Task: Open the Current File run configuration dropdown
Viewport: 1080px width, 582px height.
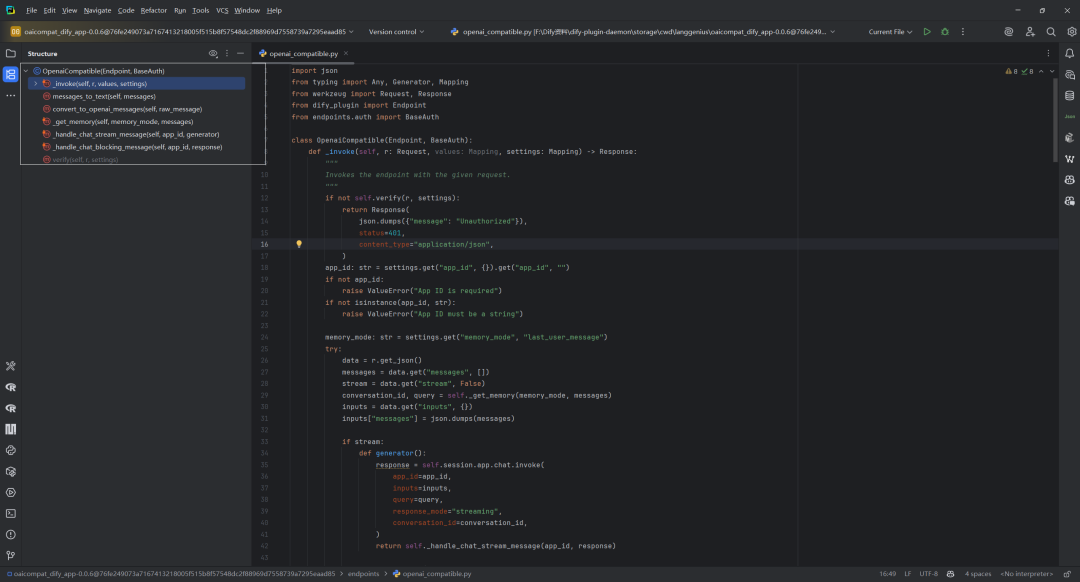Action: [x=890, y=32]
